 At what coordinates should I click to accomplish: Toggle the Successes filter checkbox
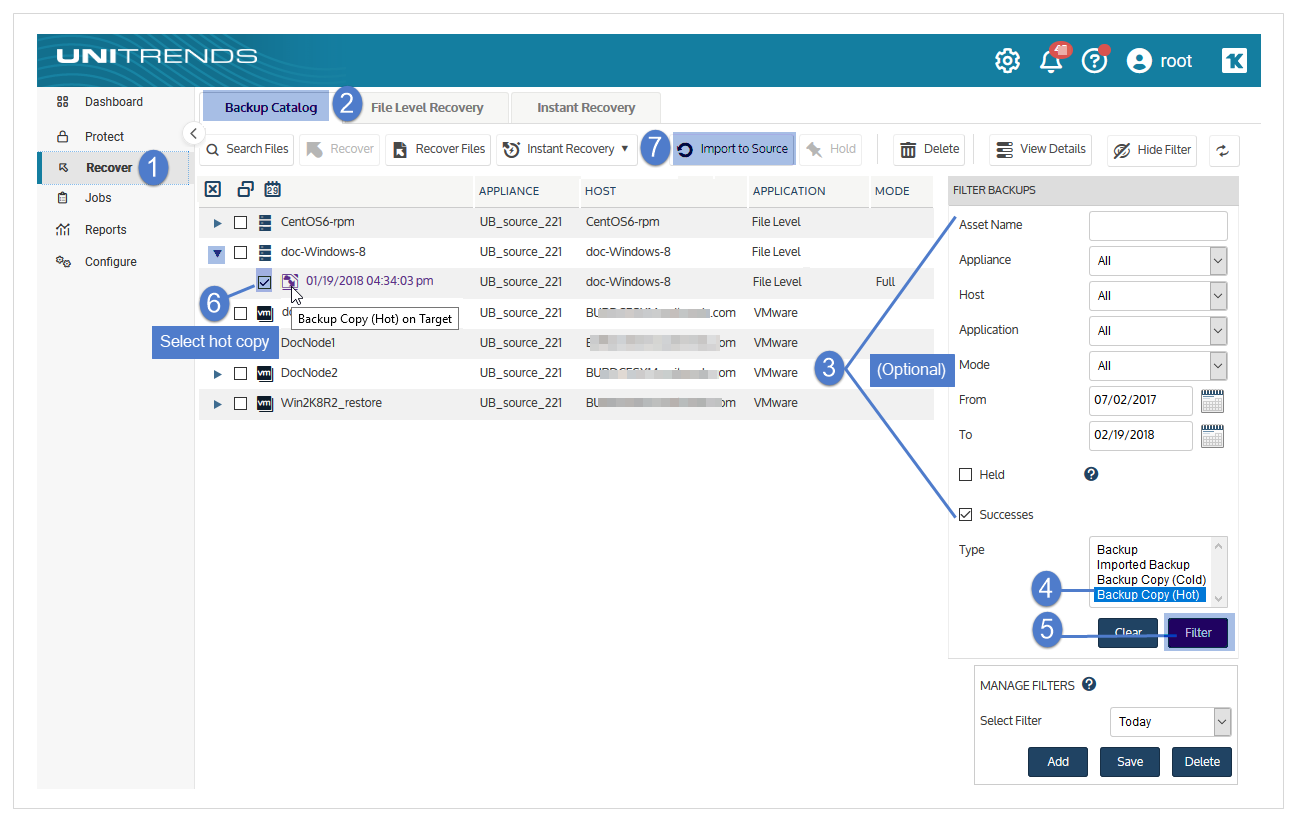tap(966, 515)
